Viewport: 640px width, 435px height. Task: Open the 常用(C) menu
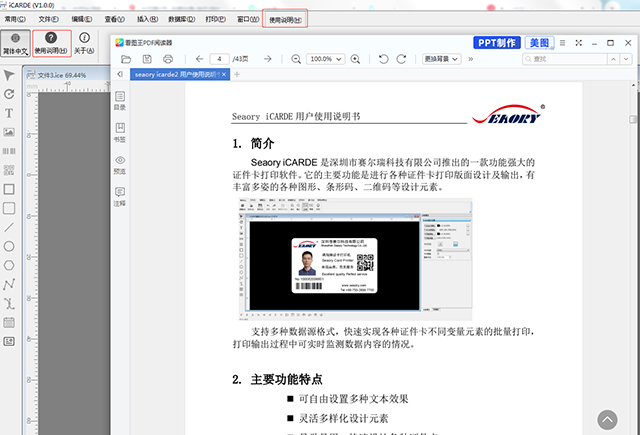pos(15,19)
